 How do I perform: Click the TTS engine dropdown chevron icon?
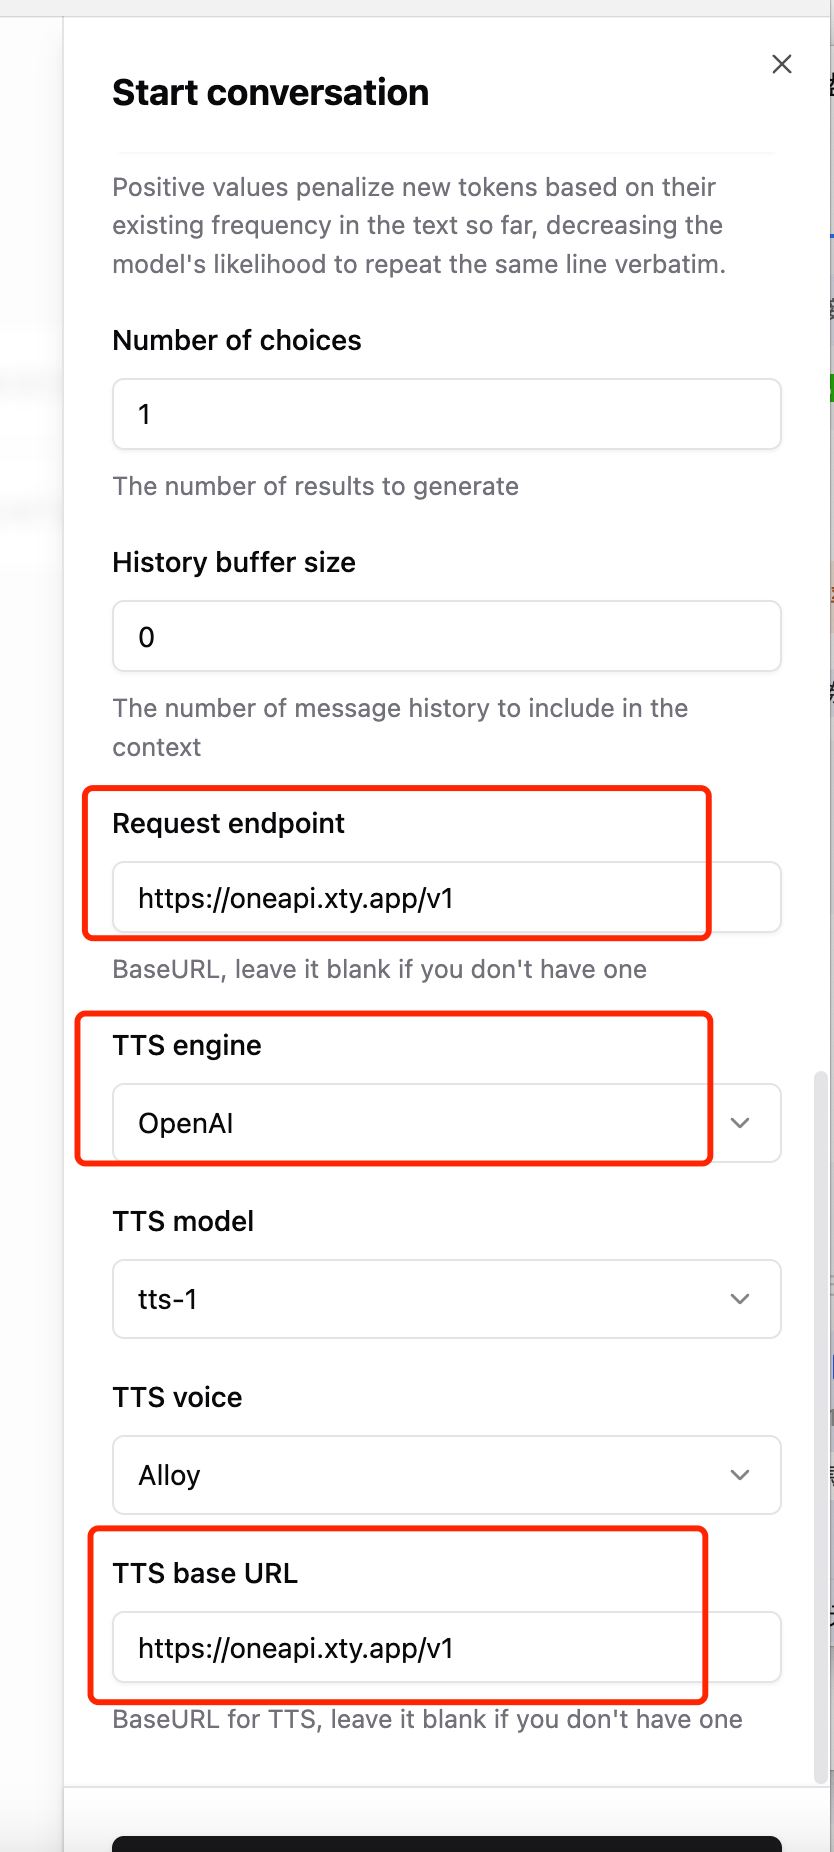(x=740, y=1123)
